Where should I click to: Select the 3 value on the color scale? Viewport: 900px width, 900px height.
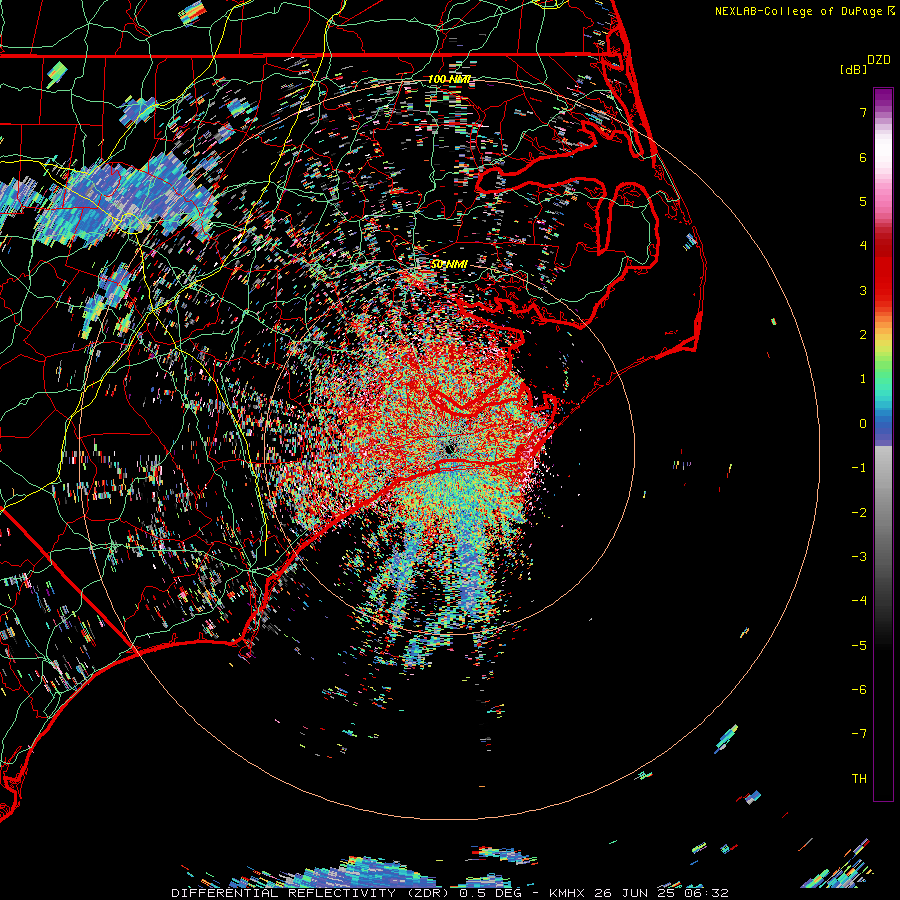click(x=863, y=290)
